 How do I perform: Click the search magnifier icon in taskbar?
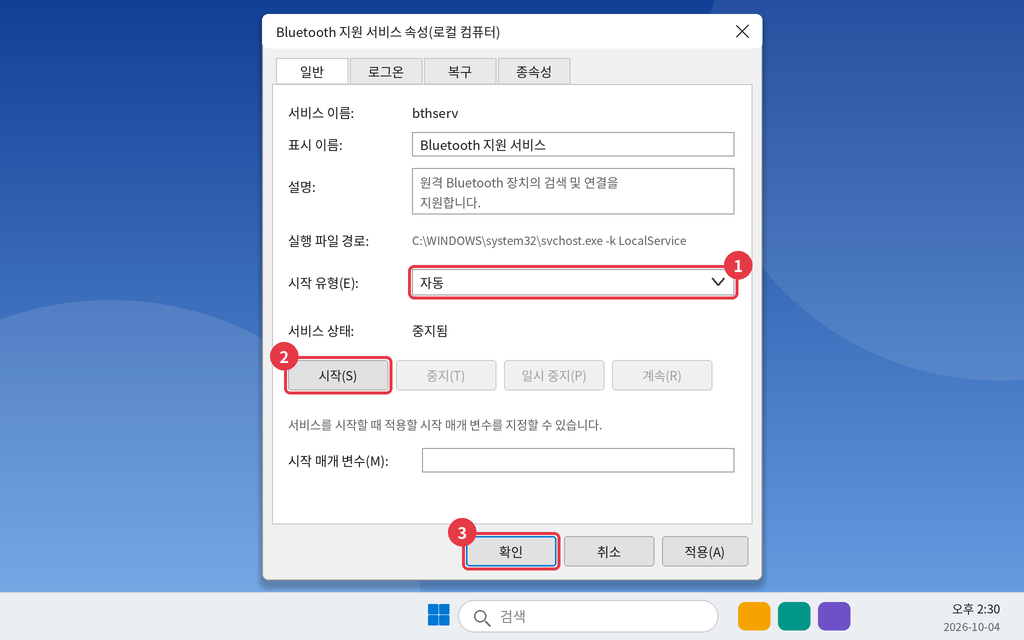point(482,617)
